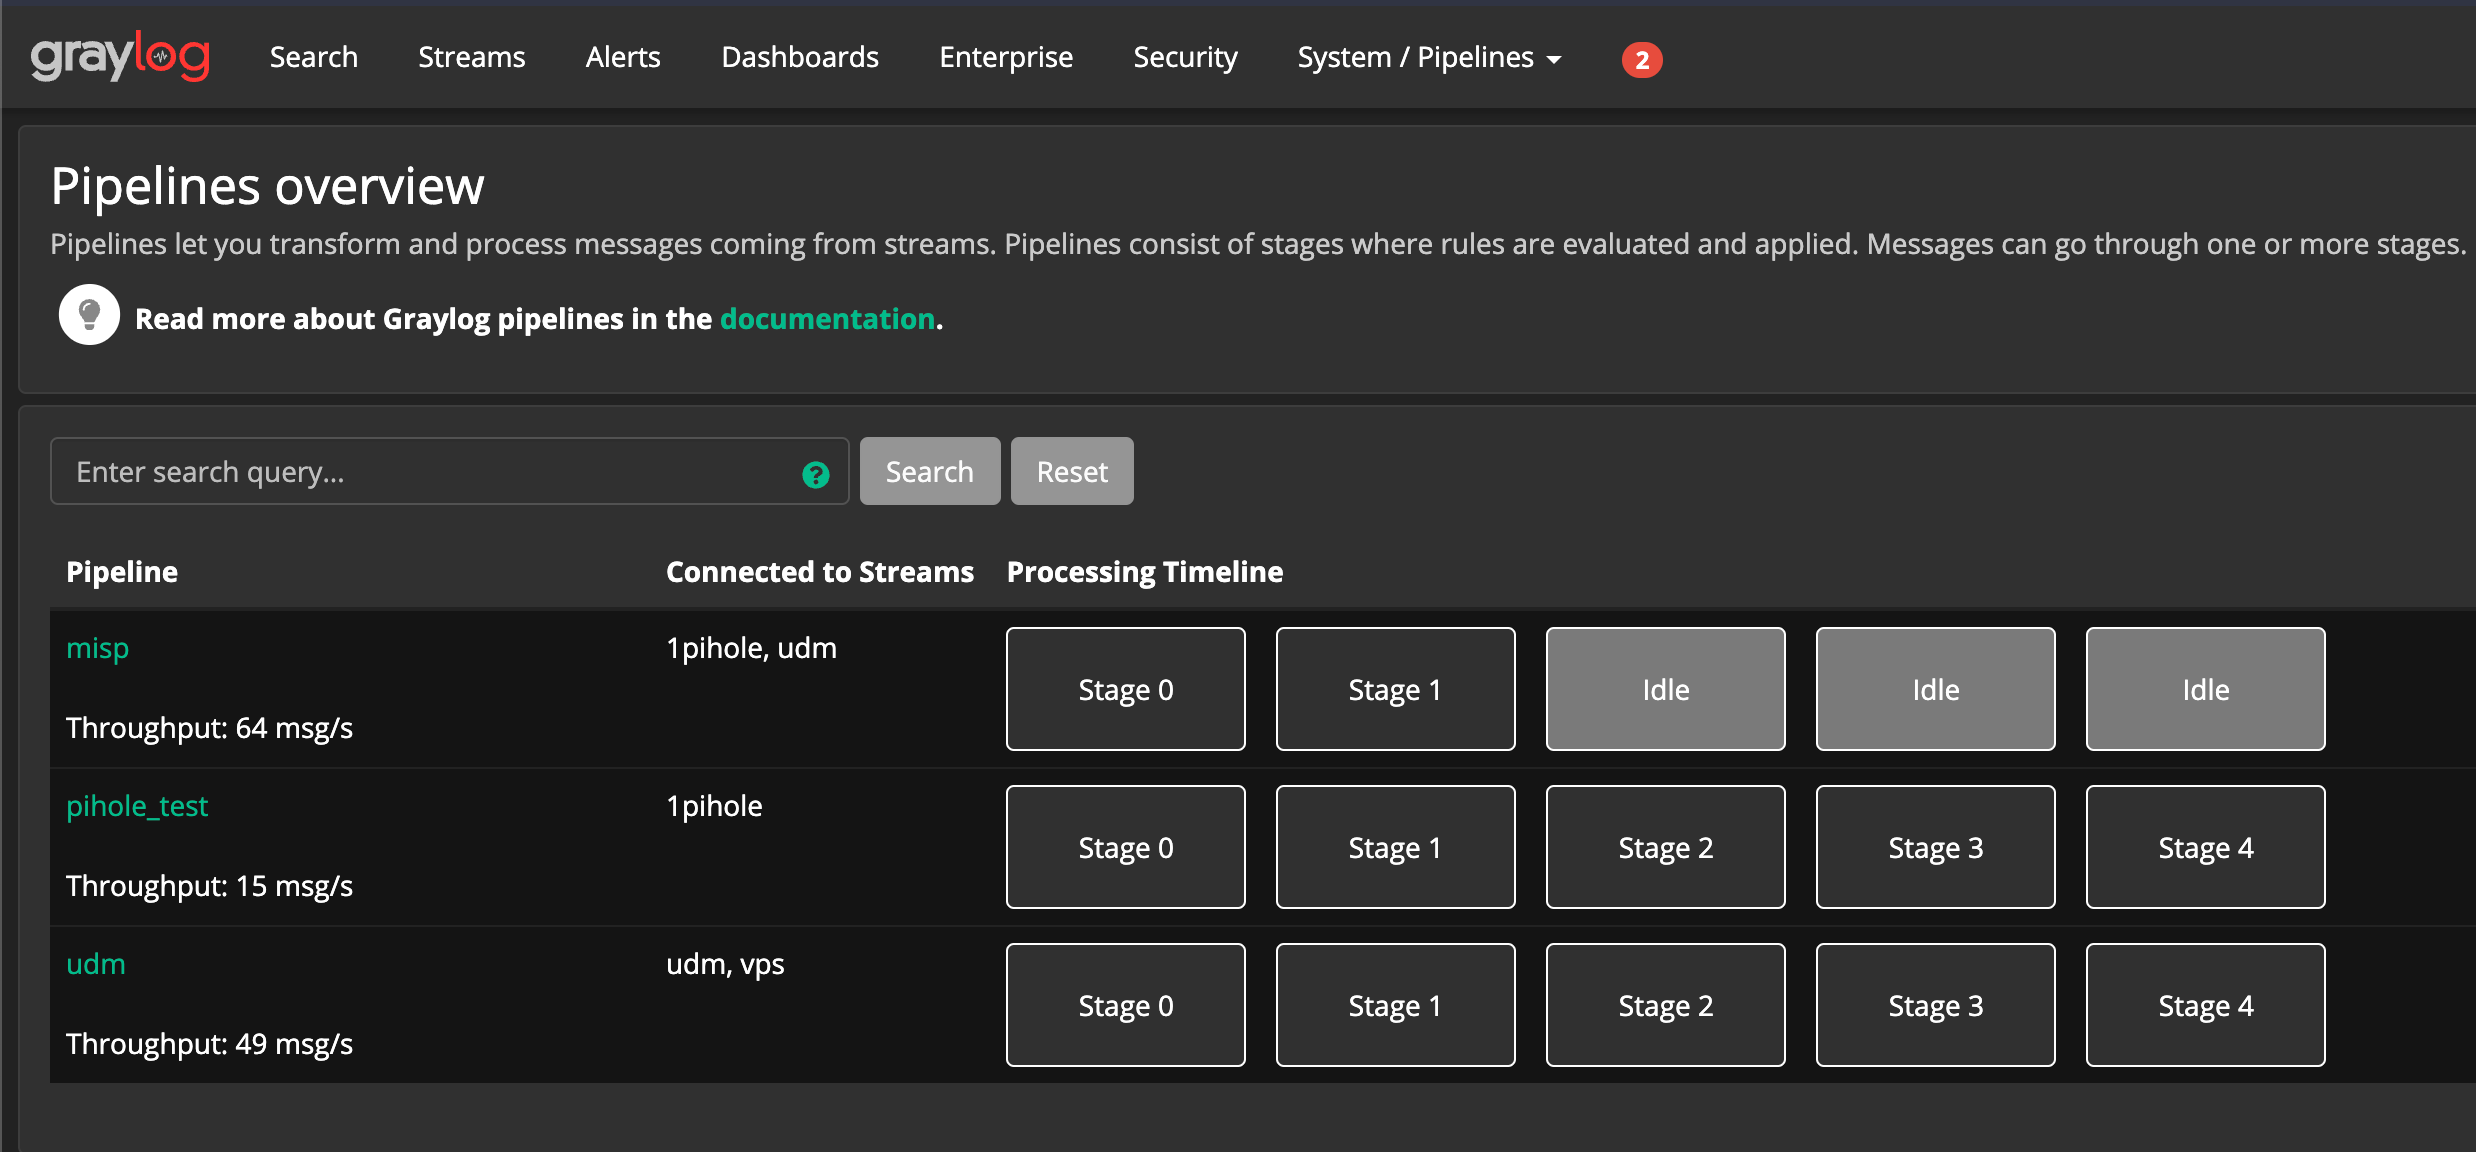The width and height of the screenshot is (2476, 1152).
Task: Click Stage 2 box in udm timeline
Action: (1664, 1005)
